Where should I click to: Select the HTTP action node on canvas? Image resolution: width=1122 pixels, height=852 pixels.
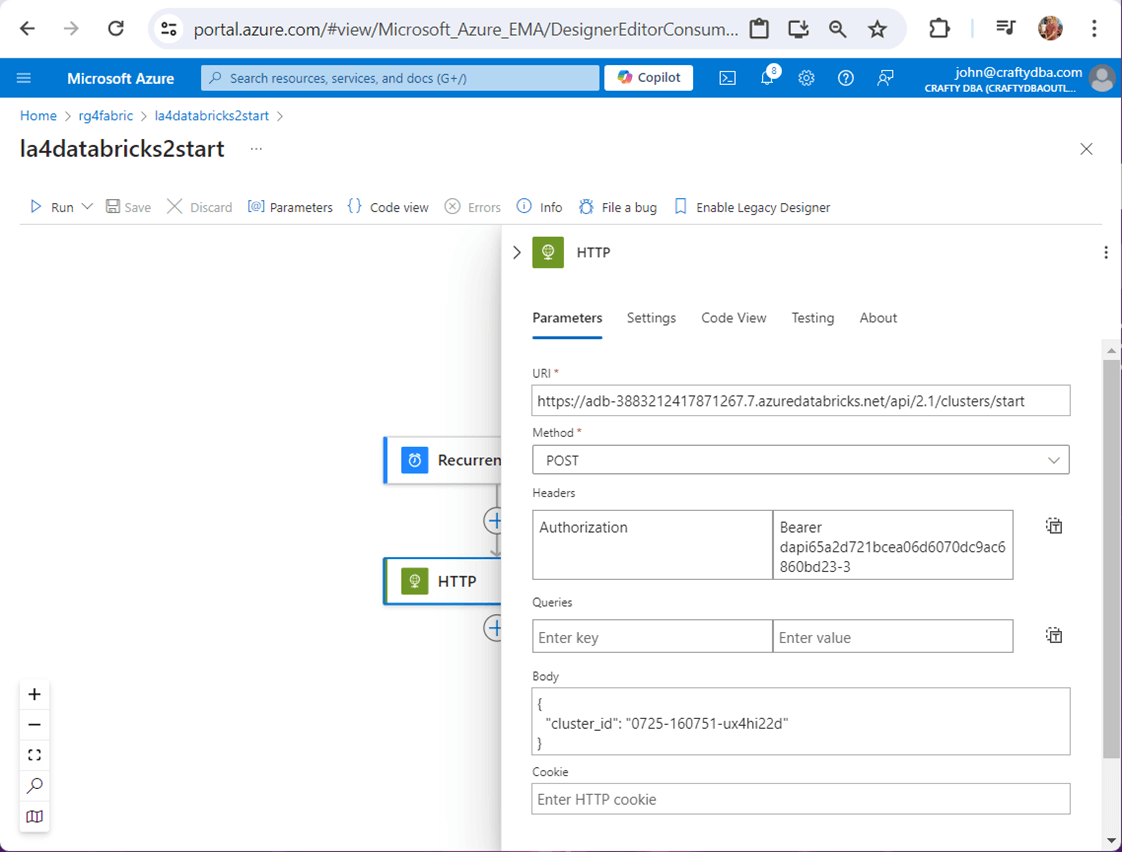tap(443, 581)
